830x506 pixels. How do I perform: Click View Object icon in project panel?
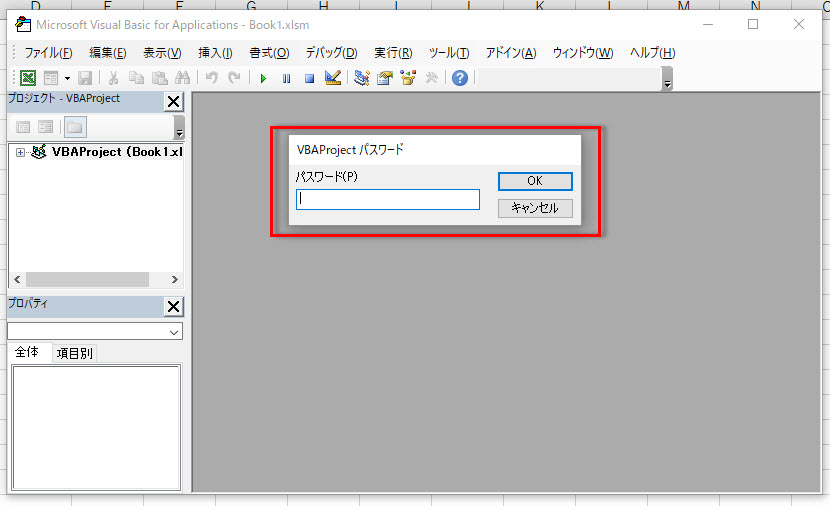coord(46,127)
